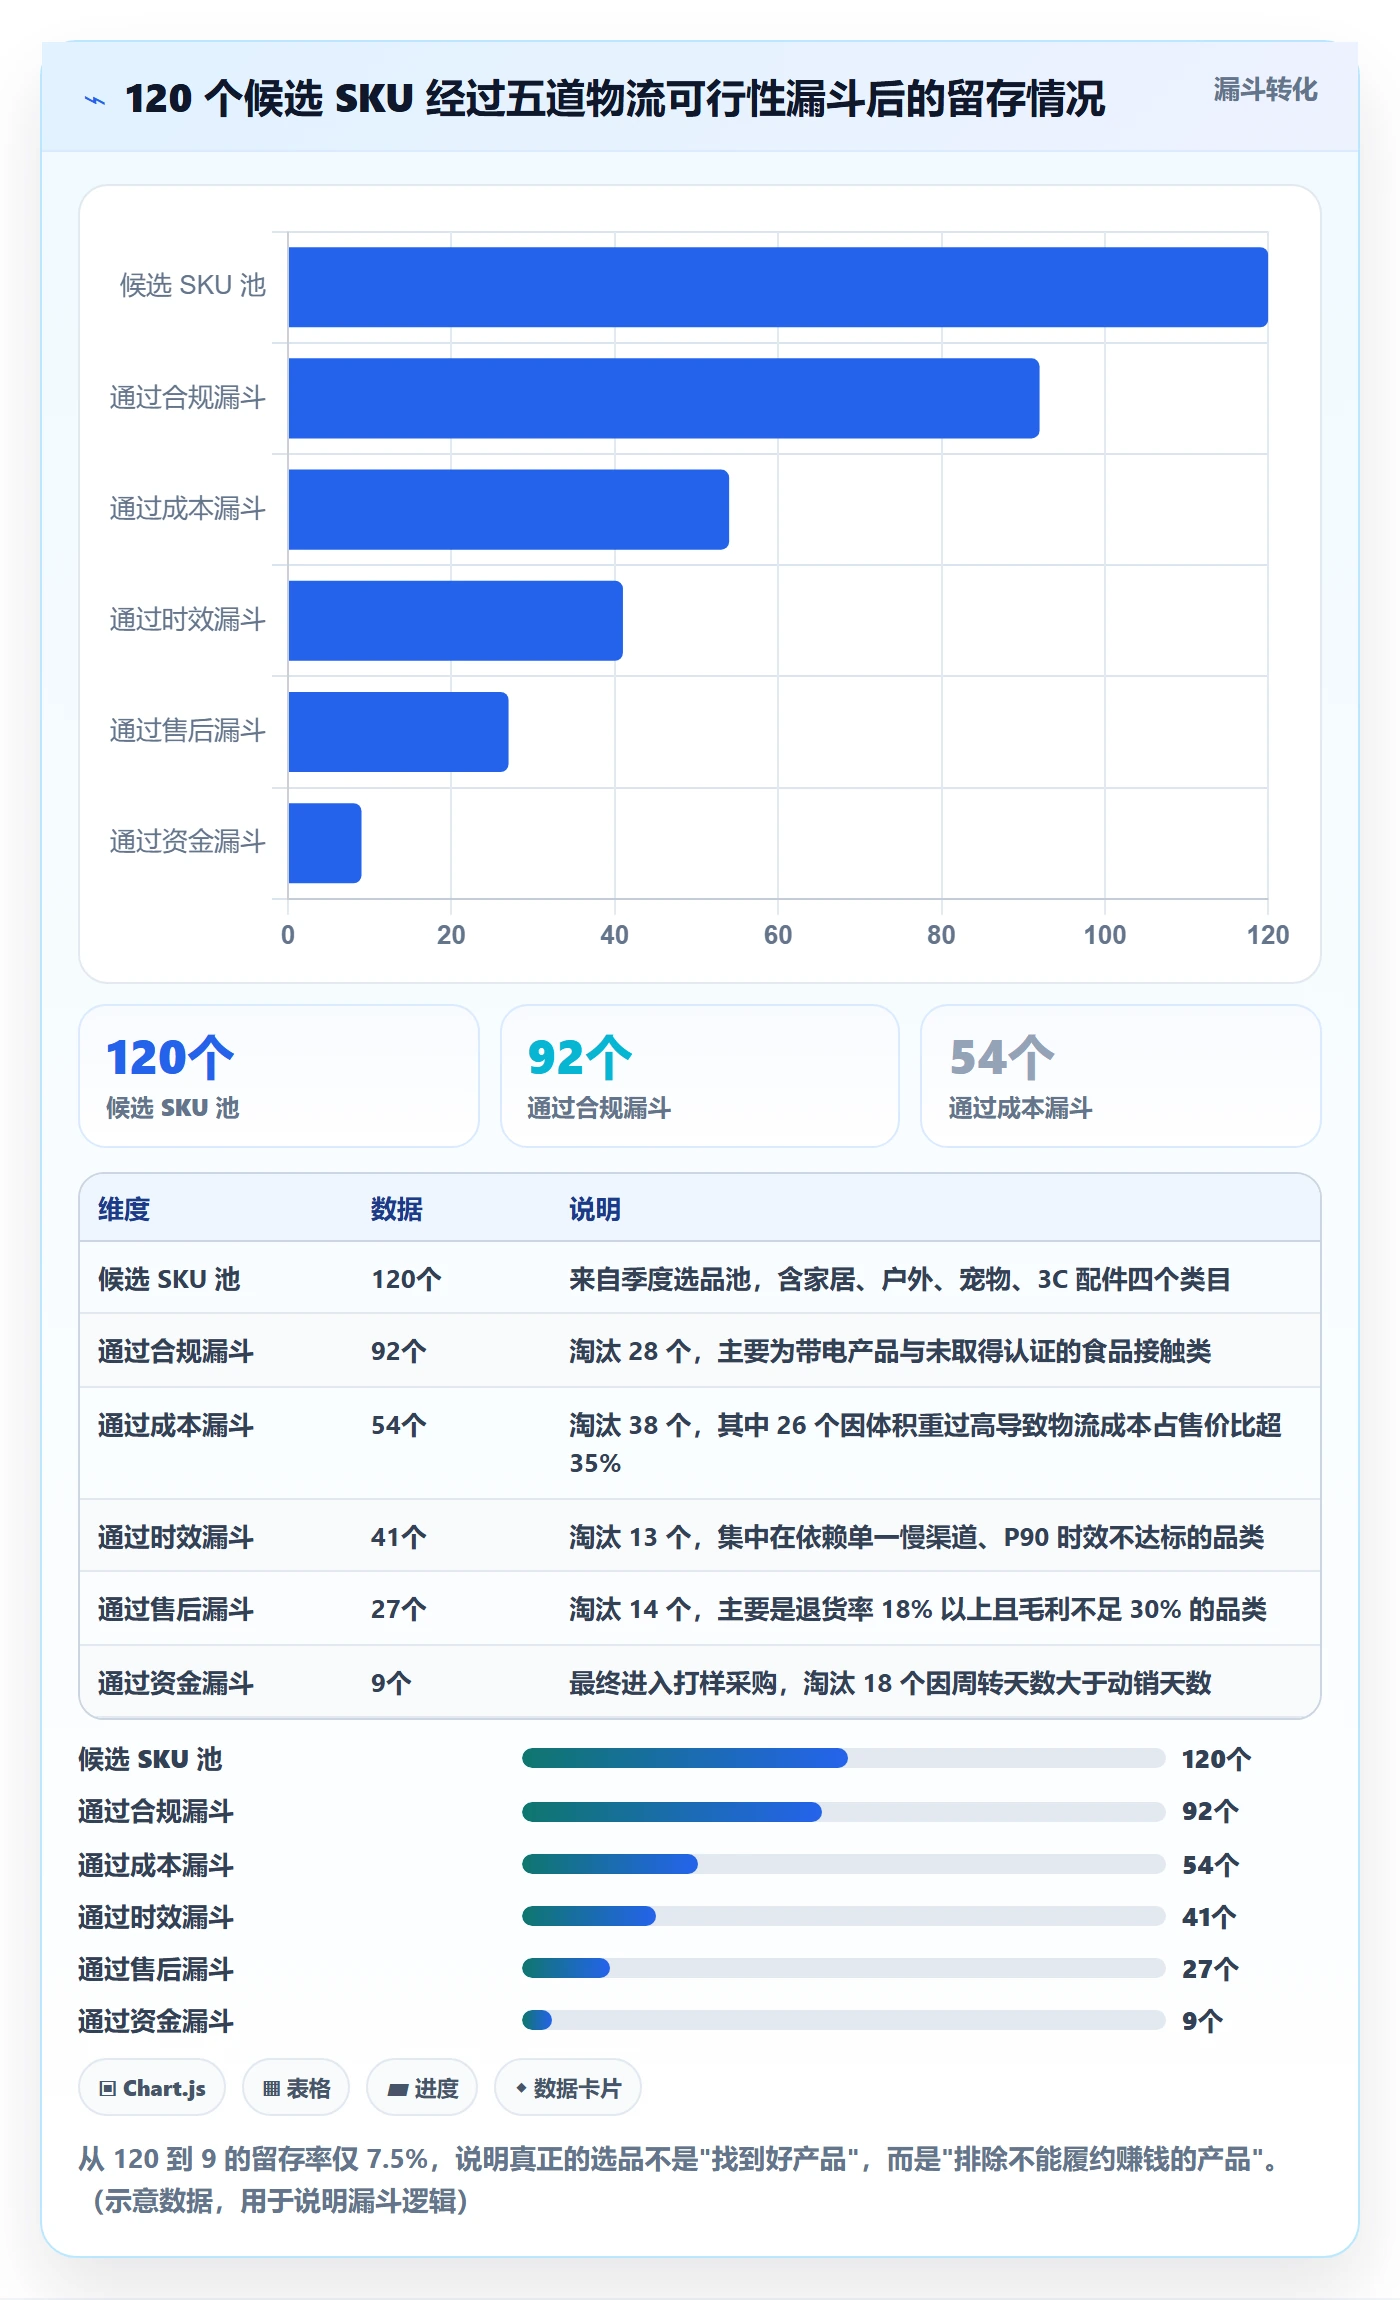
Task: Click the table description starting 淘汰 28 个
Action: coord(890,1351)
